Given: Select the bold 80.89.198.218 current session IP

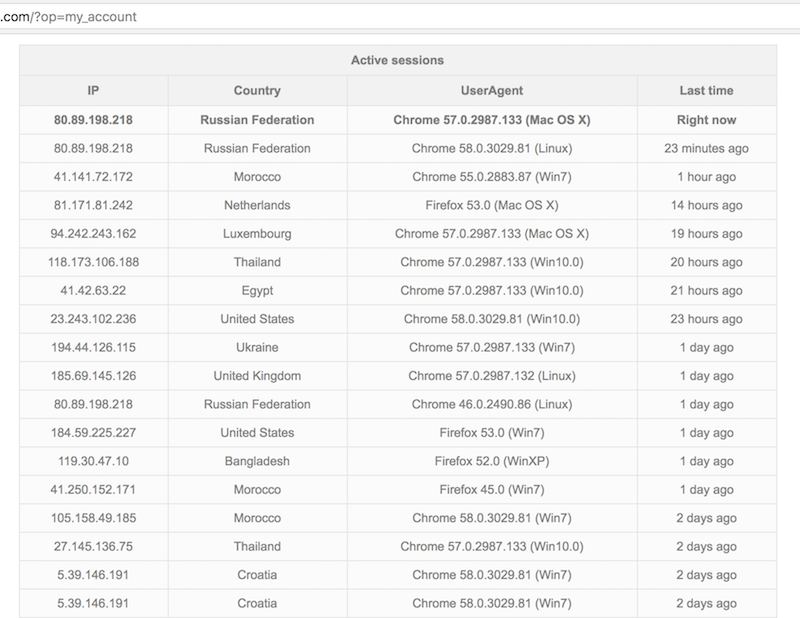Looking at the screenshot, I should pos(93,120).
